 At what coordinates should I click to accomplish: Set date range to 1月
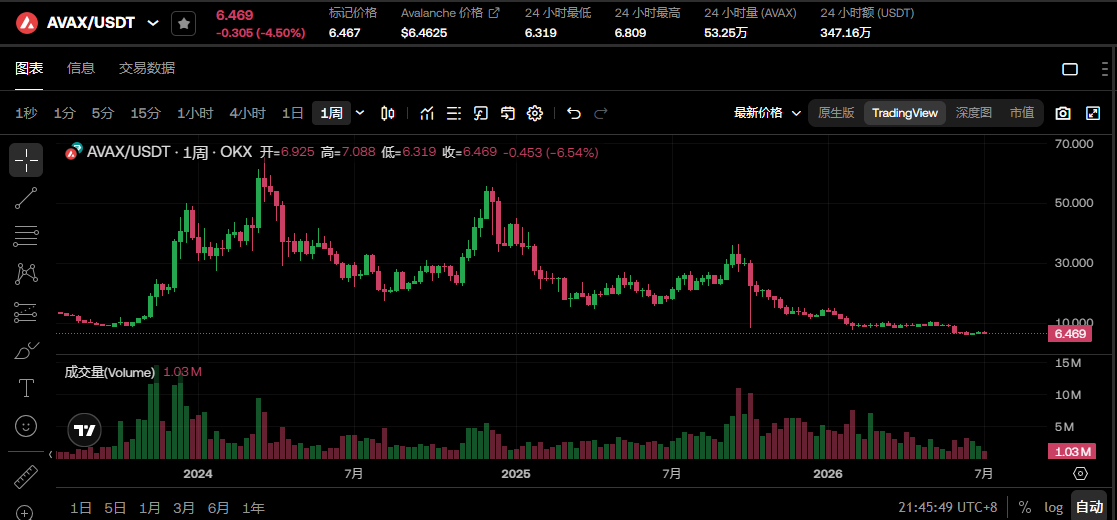[150, 508]
